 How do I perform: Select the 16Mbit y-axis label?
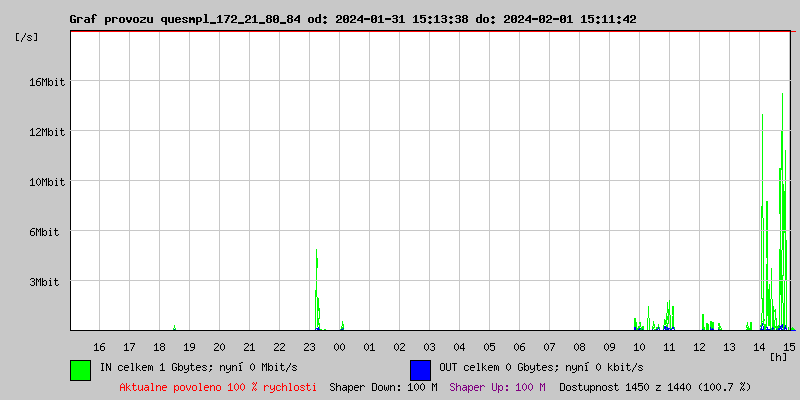coord(46,82)
